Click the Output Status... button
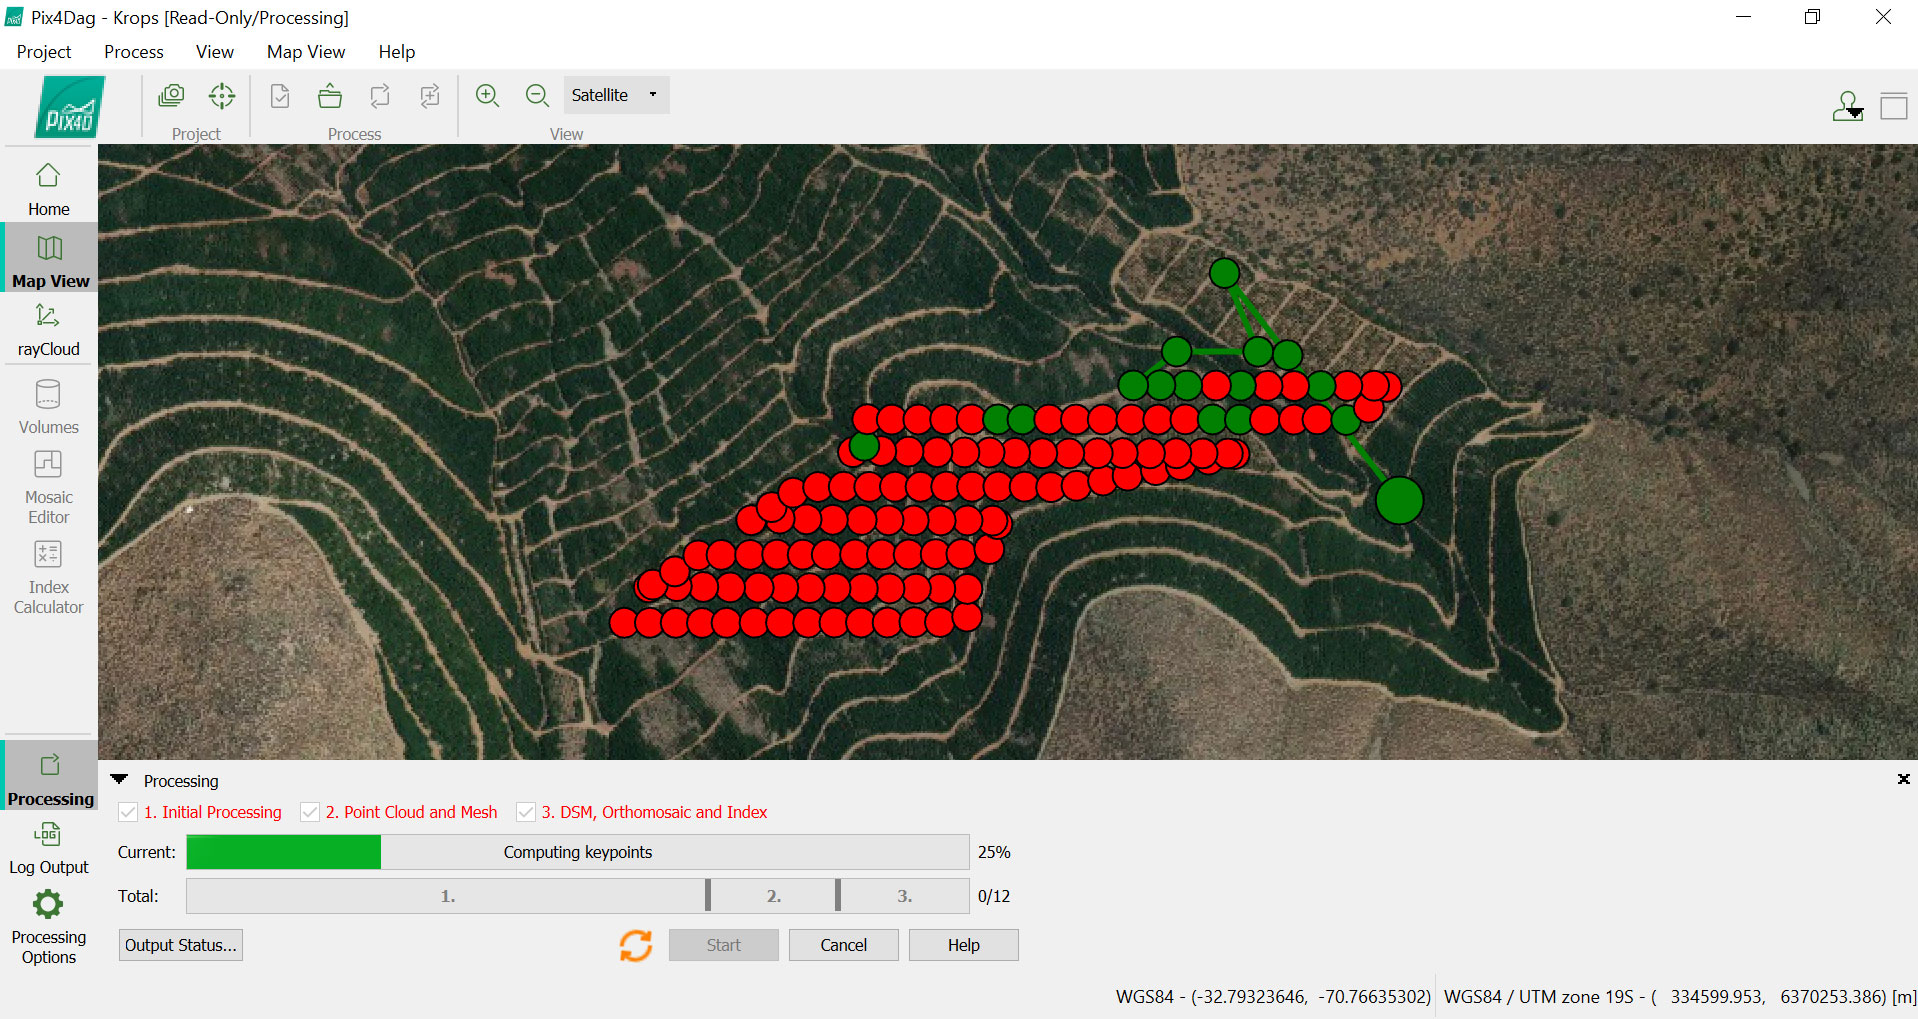 click(181, 945)
